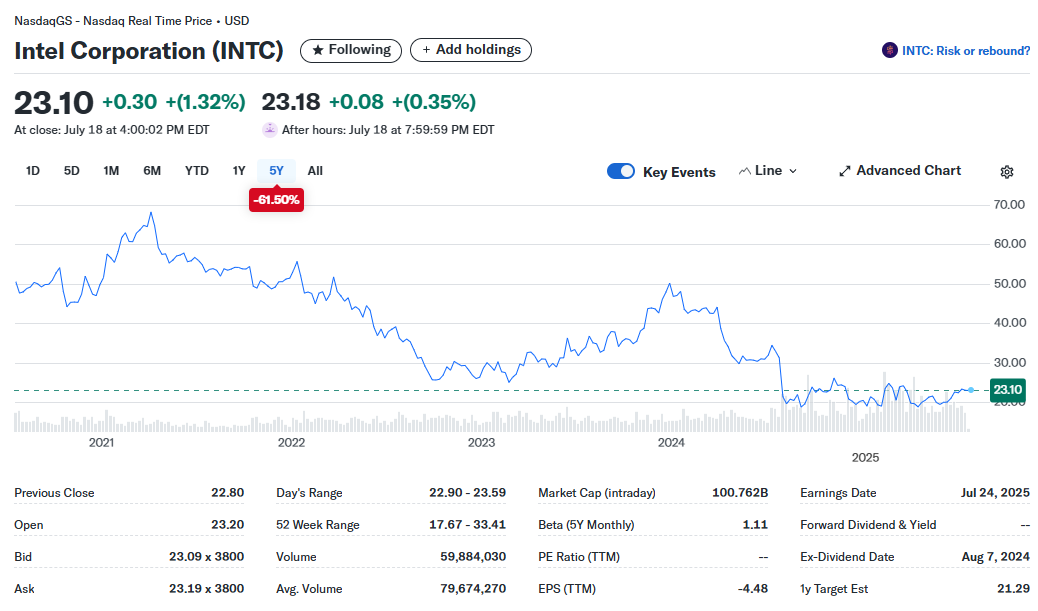
Task: Select the 5Y range tab
Action: click(x=277, y=171)
